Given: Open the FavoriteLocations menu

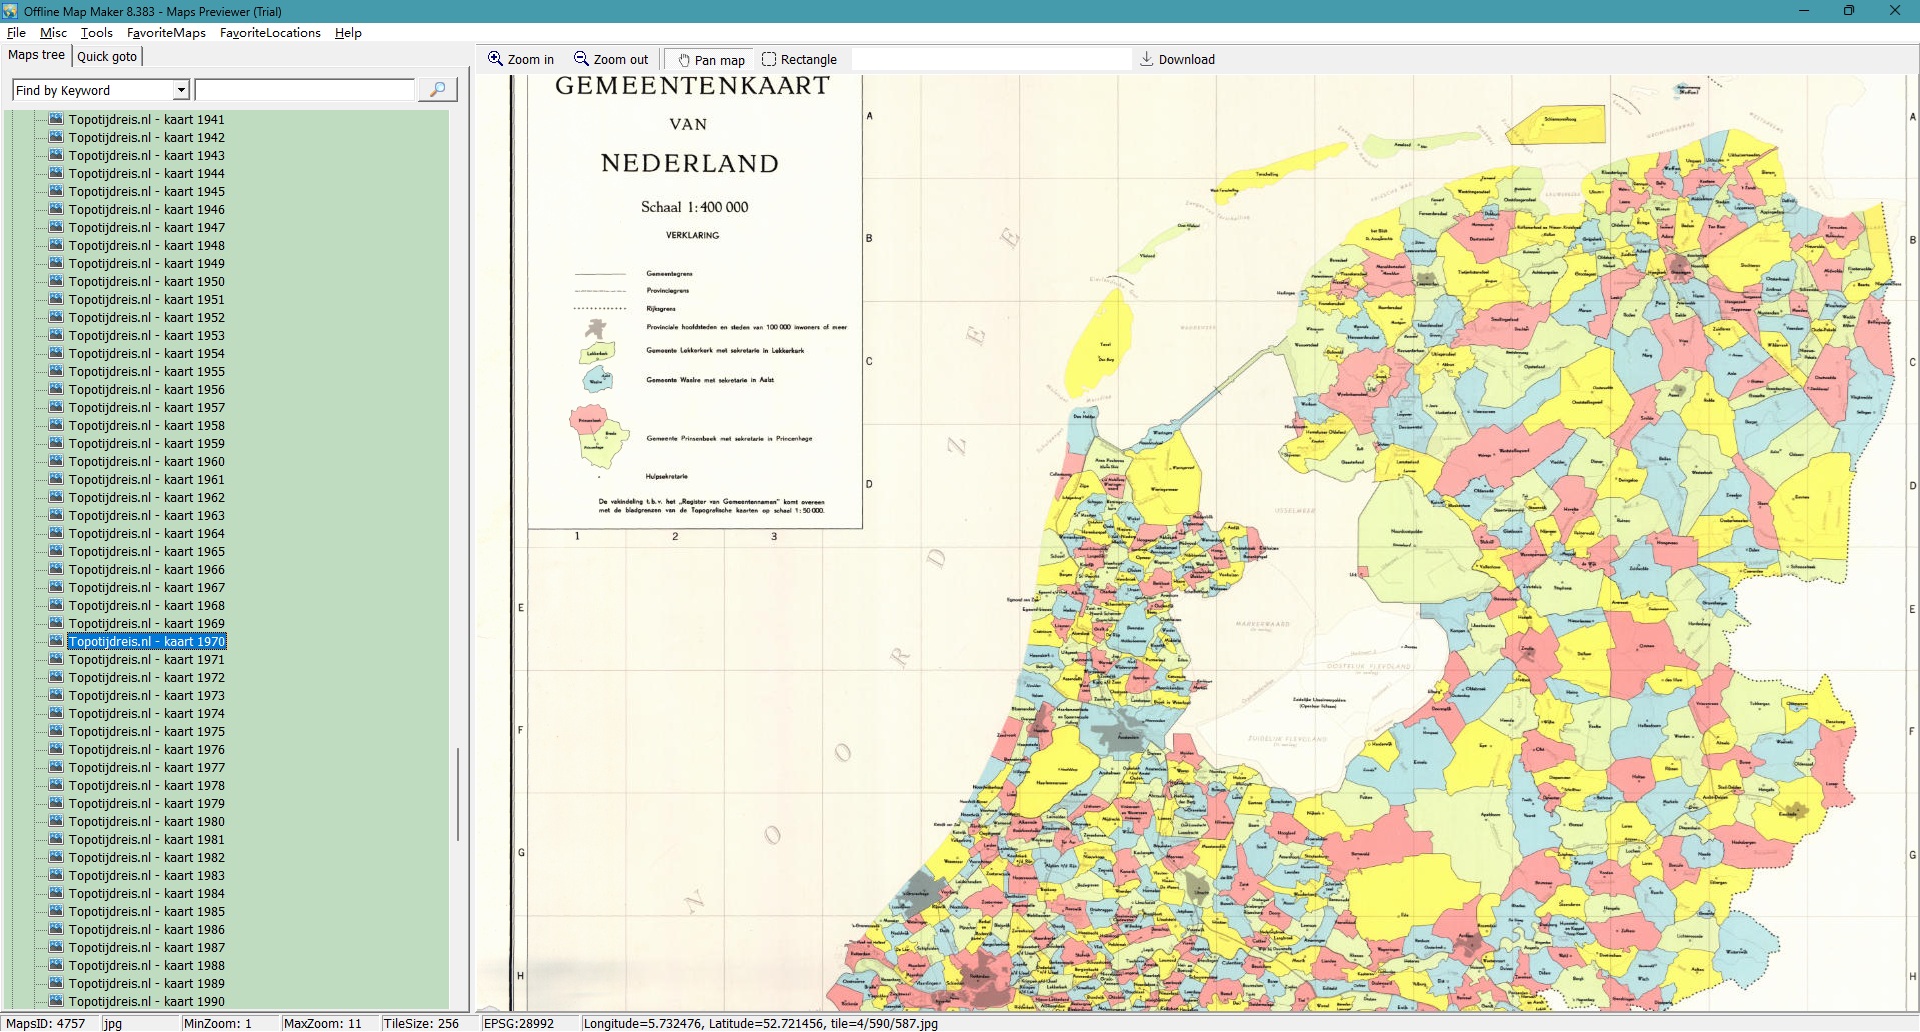Looking at the screenshot, I should coord(270,33).
